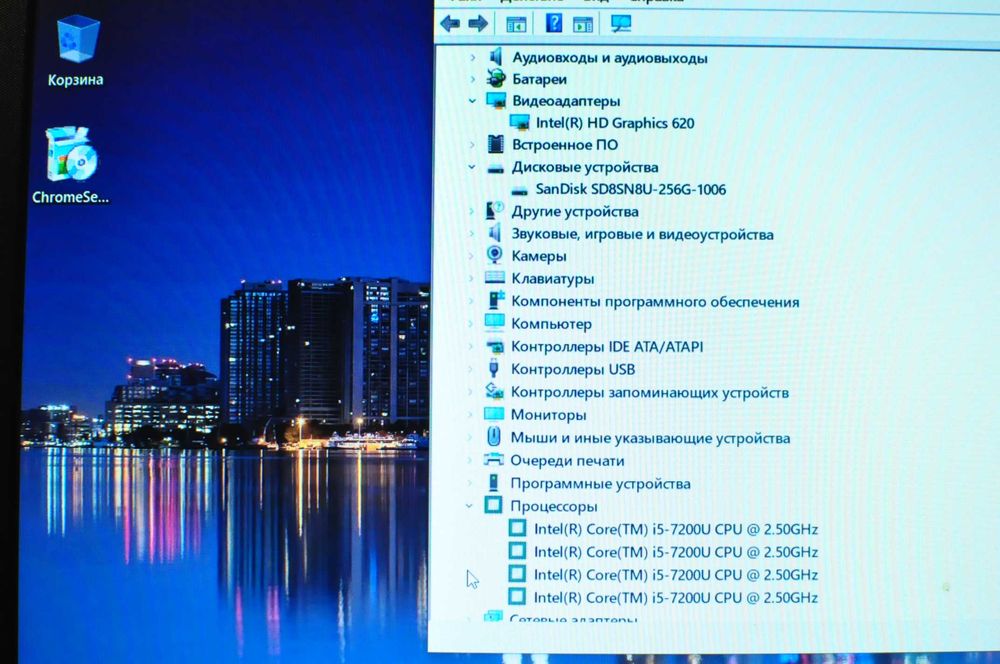Click the Компоненты программного обеспечения icon
The height and width of the screenshot is (664, 1000).
coord(496,300)
